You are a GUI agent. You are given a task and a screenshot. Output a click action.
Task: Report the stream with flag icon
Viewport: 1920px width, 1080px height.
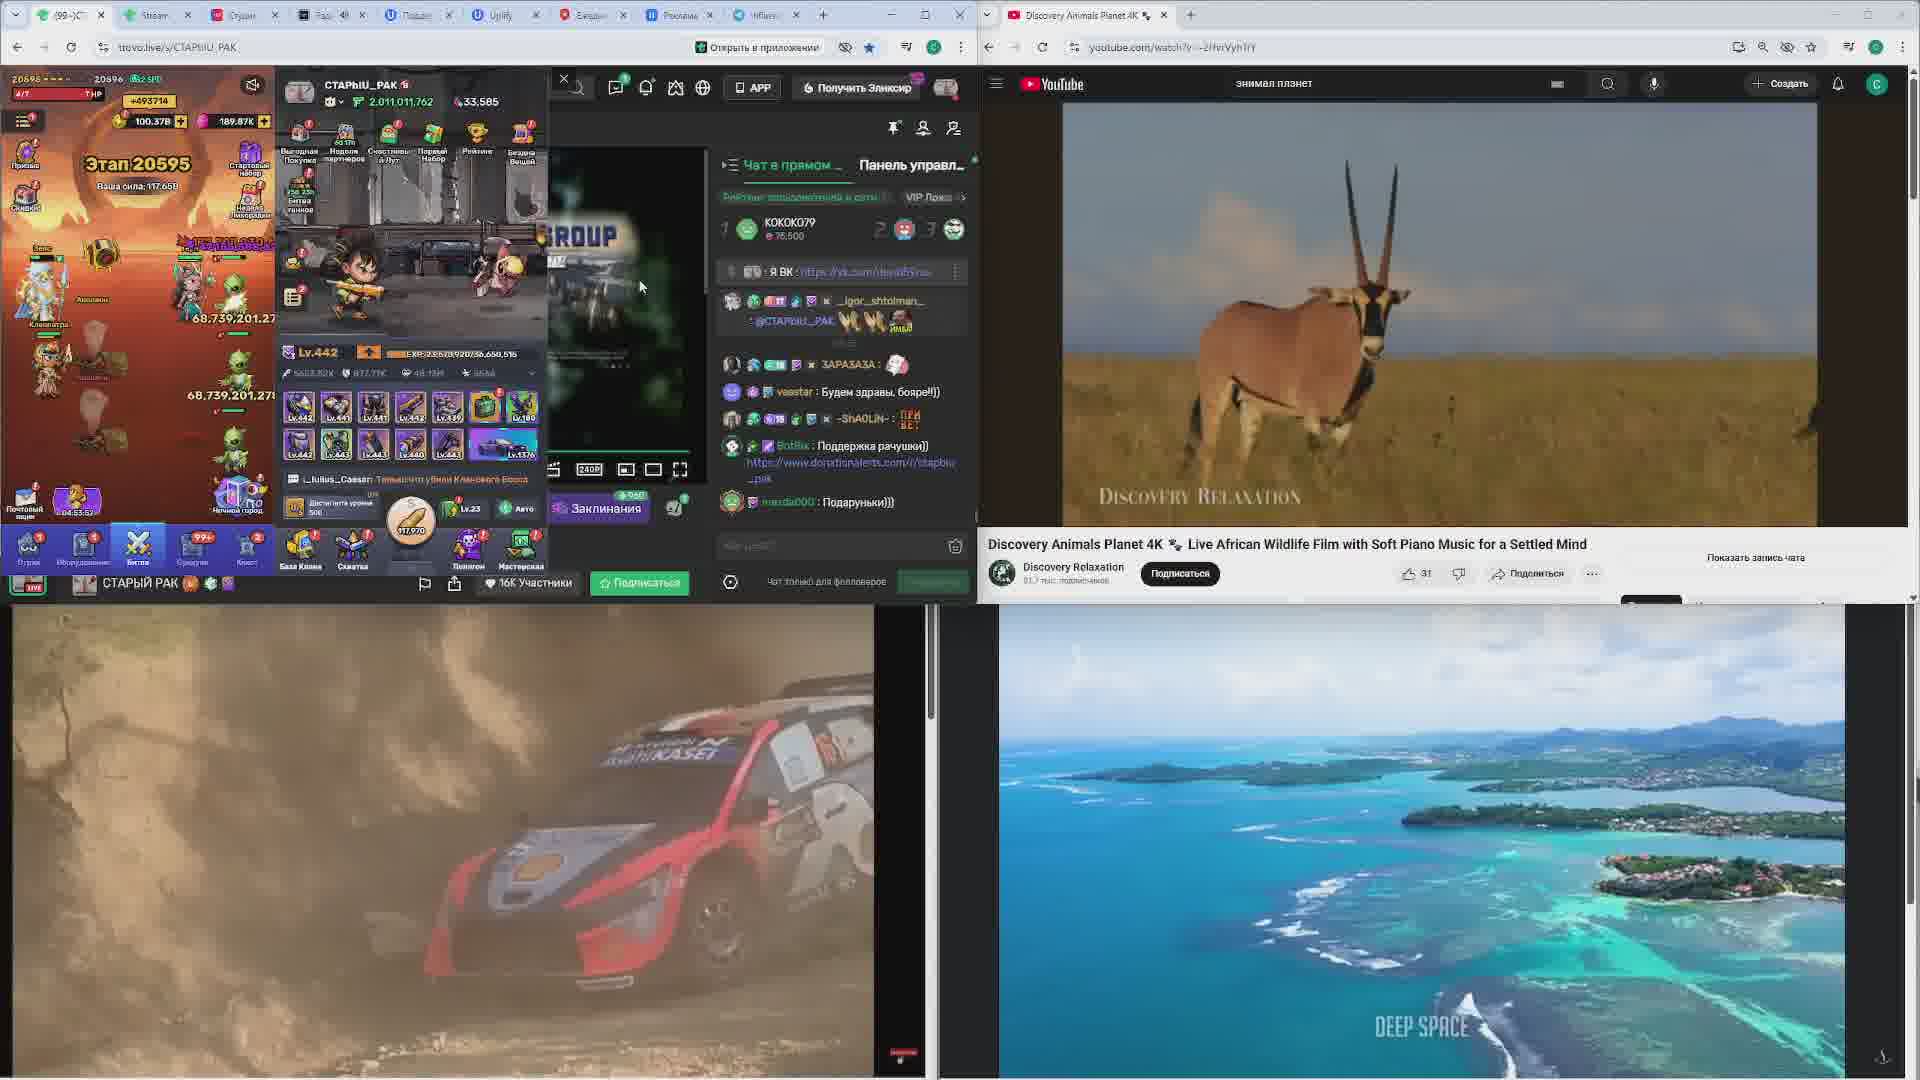click(424, 583)
